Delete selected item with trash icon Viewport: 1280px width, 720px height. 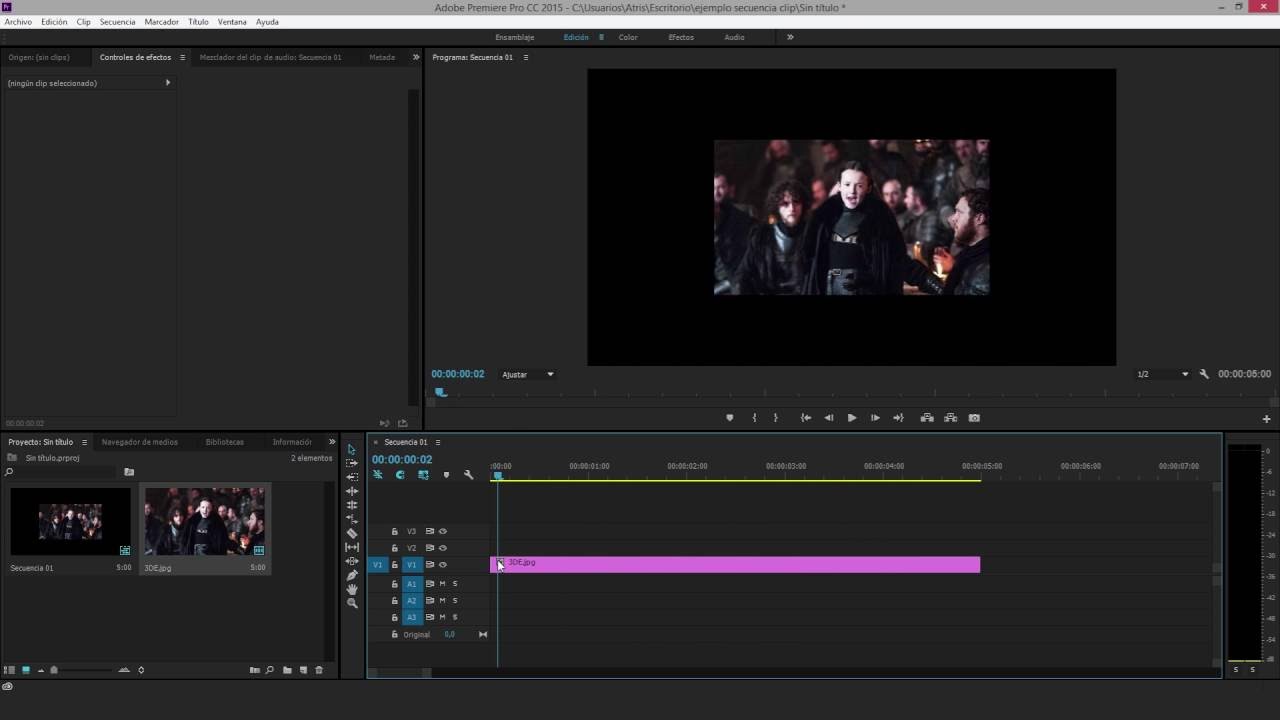(319, 670)
